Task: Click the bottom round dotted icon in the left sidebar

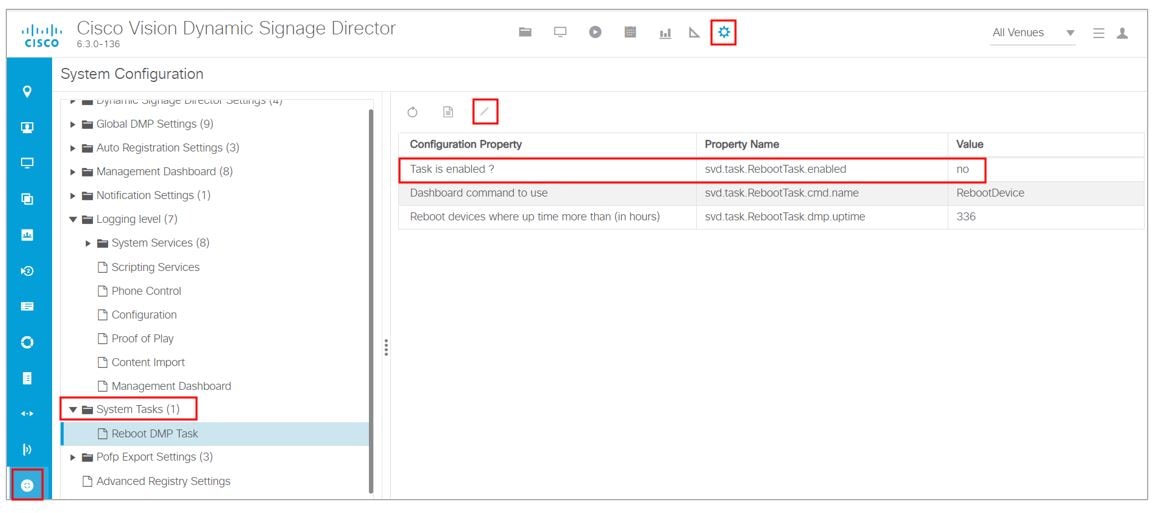Action: pos(28,485)
